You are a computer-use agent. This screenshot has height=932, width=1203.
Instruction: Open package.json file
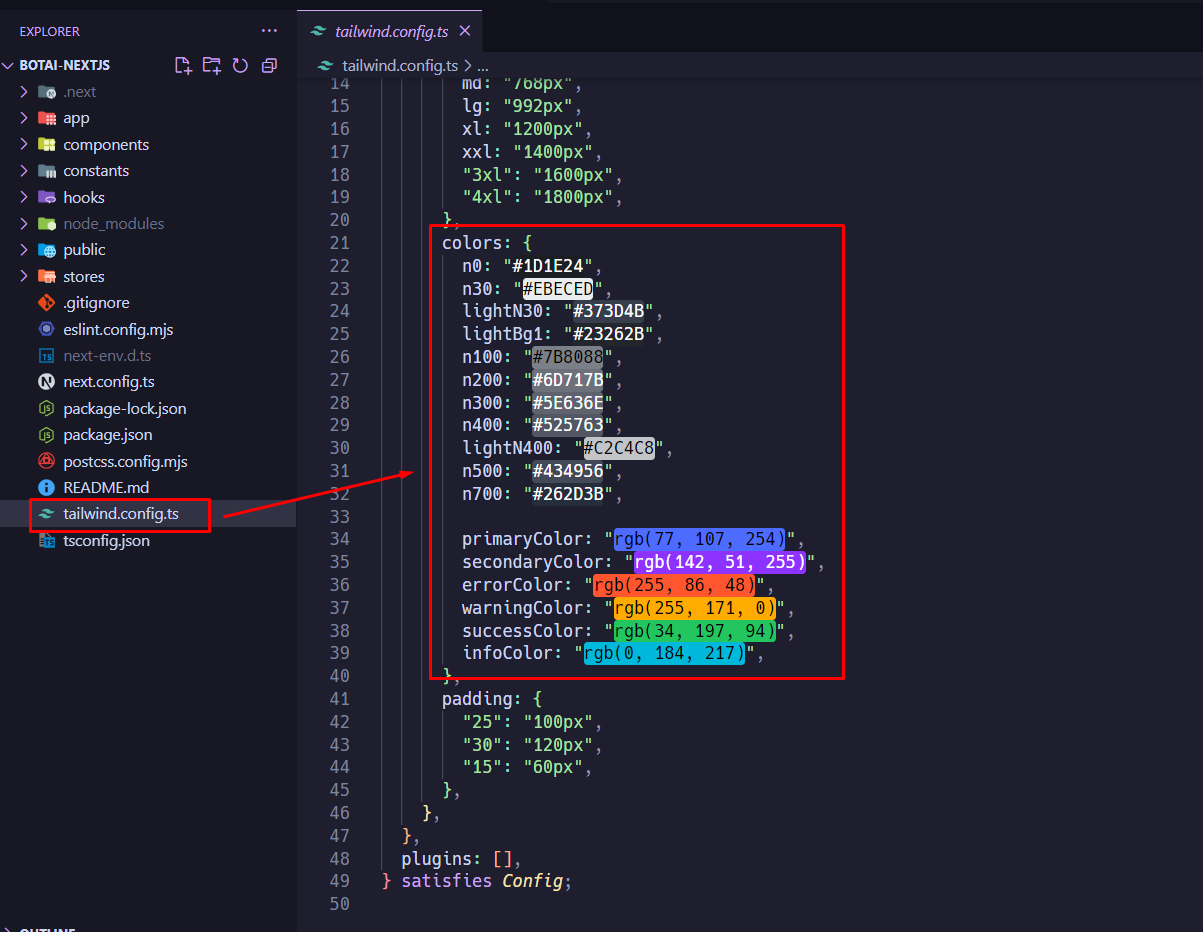(x=107, y=435)
